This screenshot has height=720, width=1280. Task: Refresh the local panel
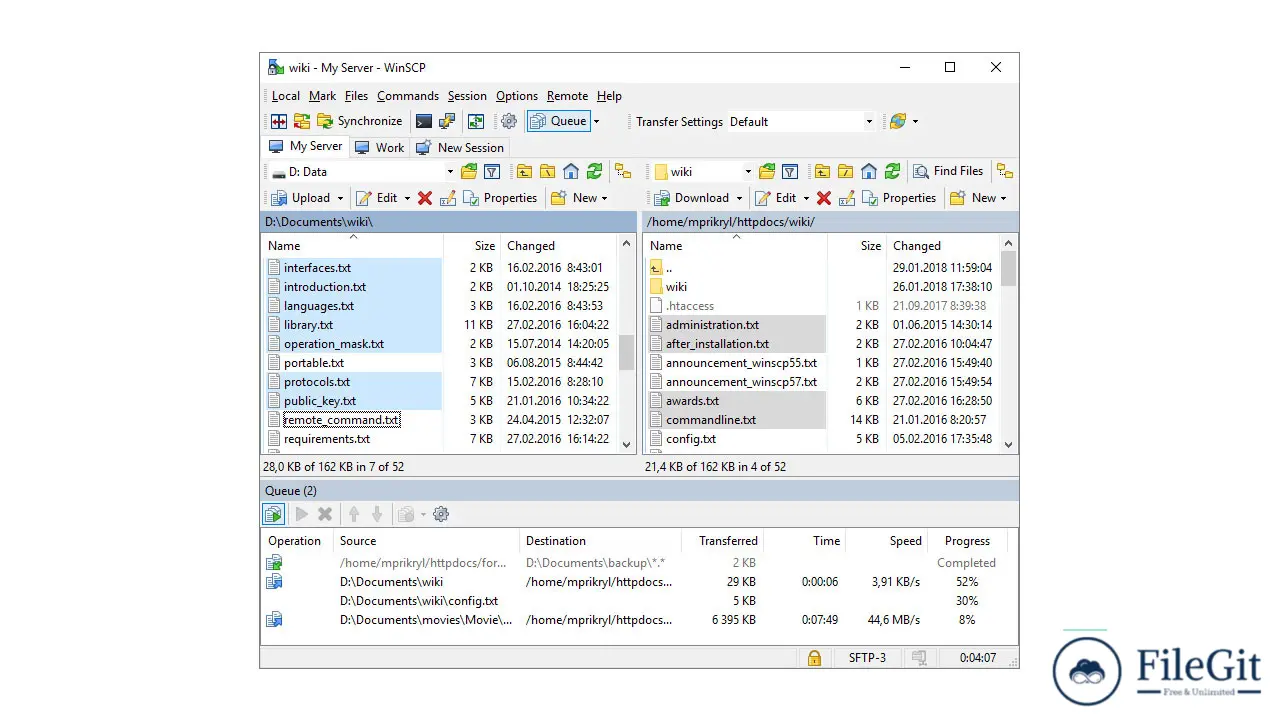pos(595,171)
